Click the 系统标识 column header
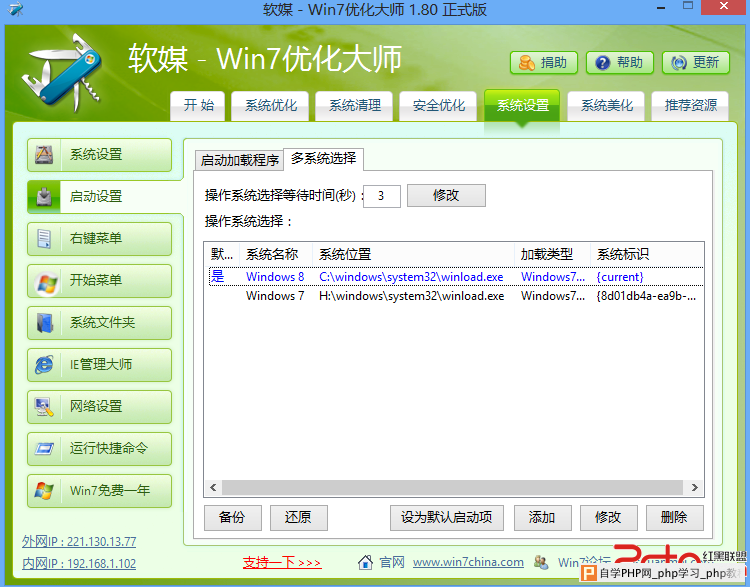The image size is (750, 587). click(647, 255)
